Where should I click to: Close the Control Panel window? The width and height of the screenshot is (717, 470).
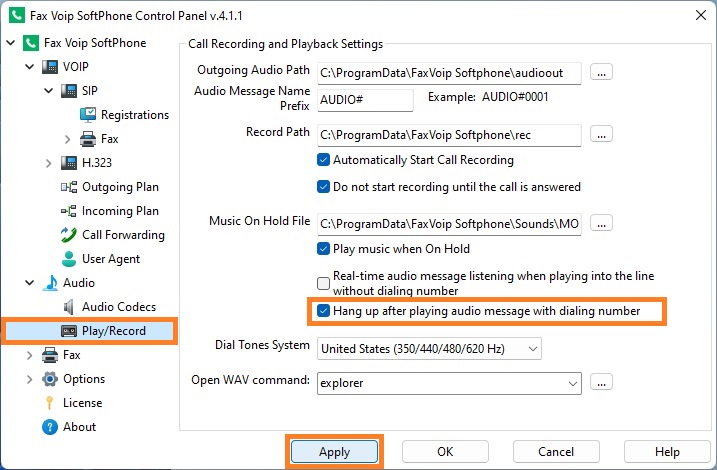click(x=701, y=16)
